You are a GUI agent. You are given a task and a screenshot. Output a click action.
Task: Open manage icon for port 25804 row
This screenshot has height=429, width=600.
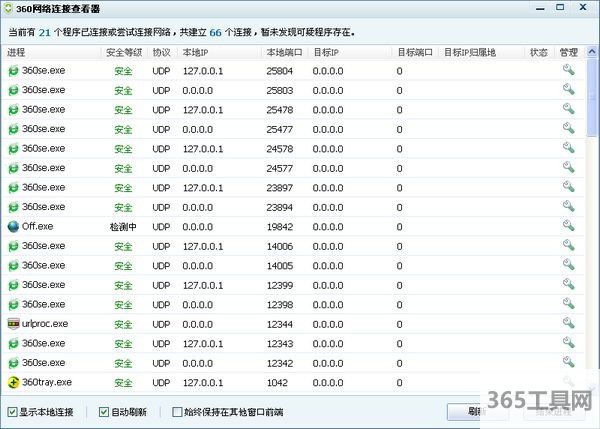tap(568, 70)
